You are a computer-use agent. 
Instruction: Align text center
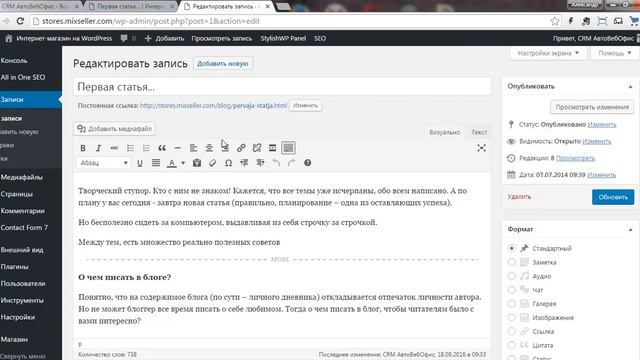click(209, 148)
